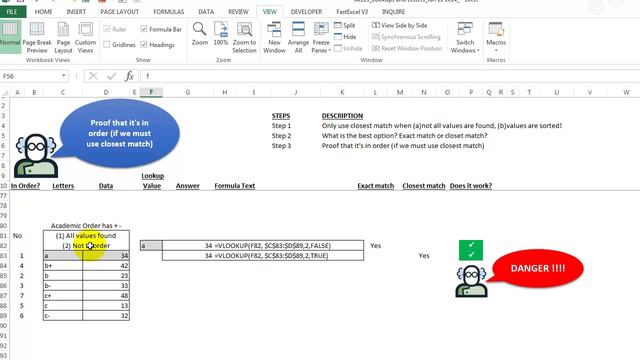The image size is (640, 360).
Task: Click the blue speech bubble shape
Action: click(x=120, y=133)
